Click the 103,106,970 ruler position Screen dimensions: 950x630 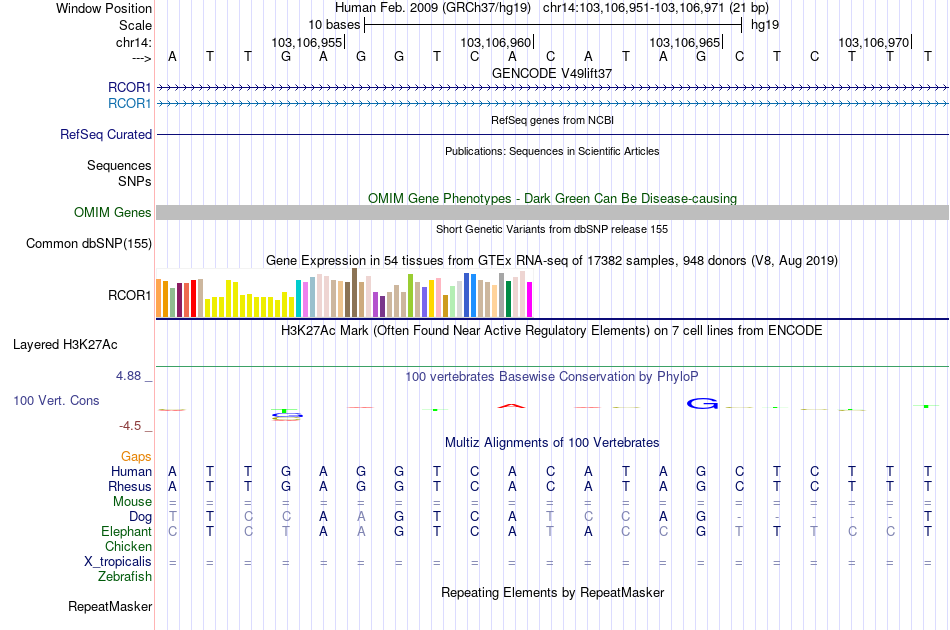click(x=874, y=42)
